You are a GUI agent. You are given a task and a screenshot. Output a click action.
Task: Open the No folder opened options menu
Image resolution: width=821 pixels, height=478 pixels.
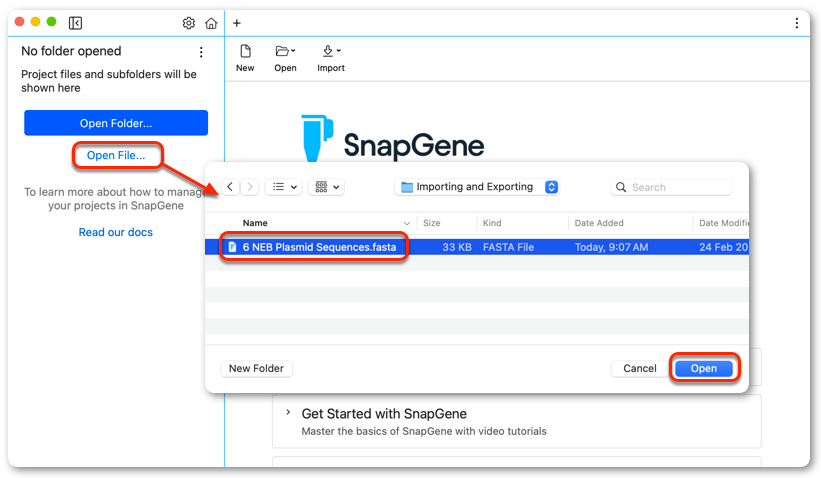click(201, 52)
